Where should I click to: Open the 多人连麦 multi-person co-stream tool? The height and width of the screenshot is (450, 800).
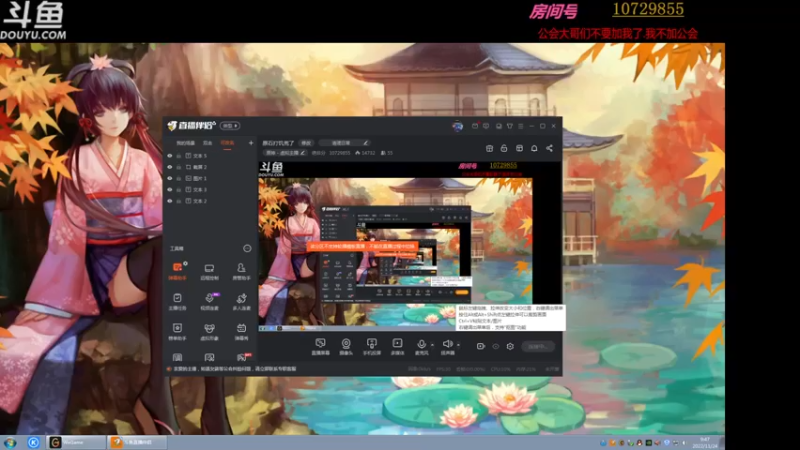click(x=241, y=302)
